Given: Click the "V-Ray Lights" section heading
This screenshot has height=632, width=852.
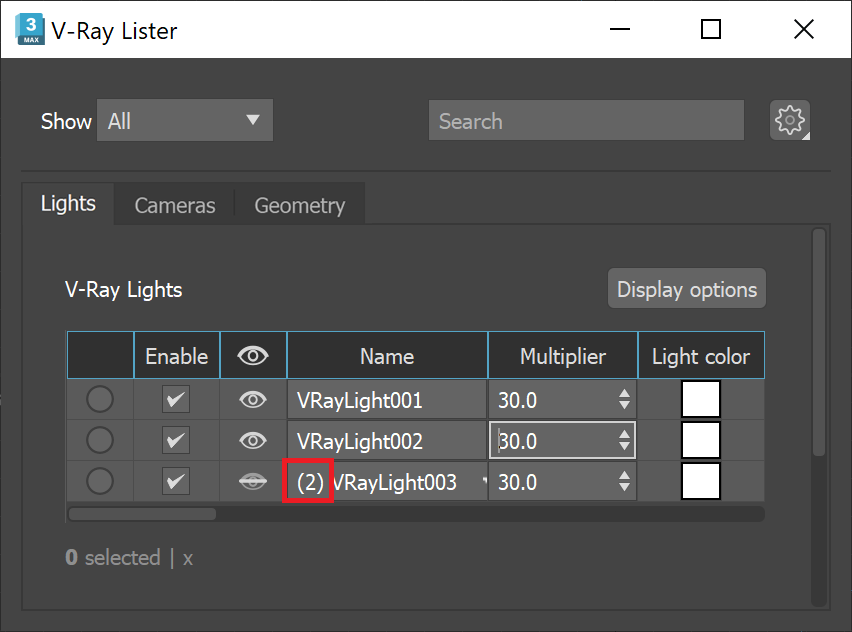Looking at the screenshot, I should coord(123,290).
